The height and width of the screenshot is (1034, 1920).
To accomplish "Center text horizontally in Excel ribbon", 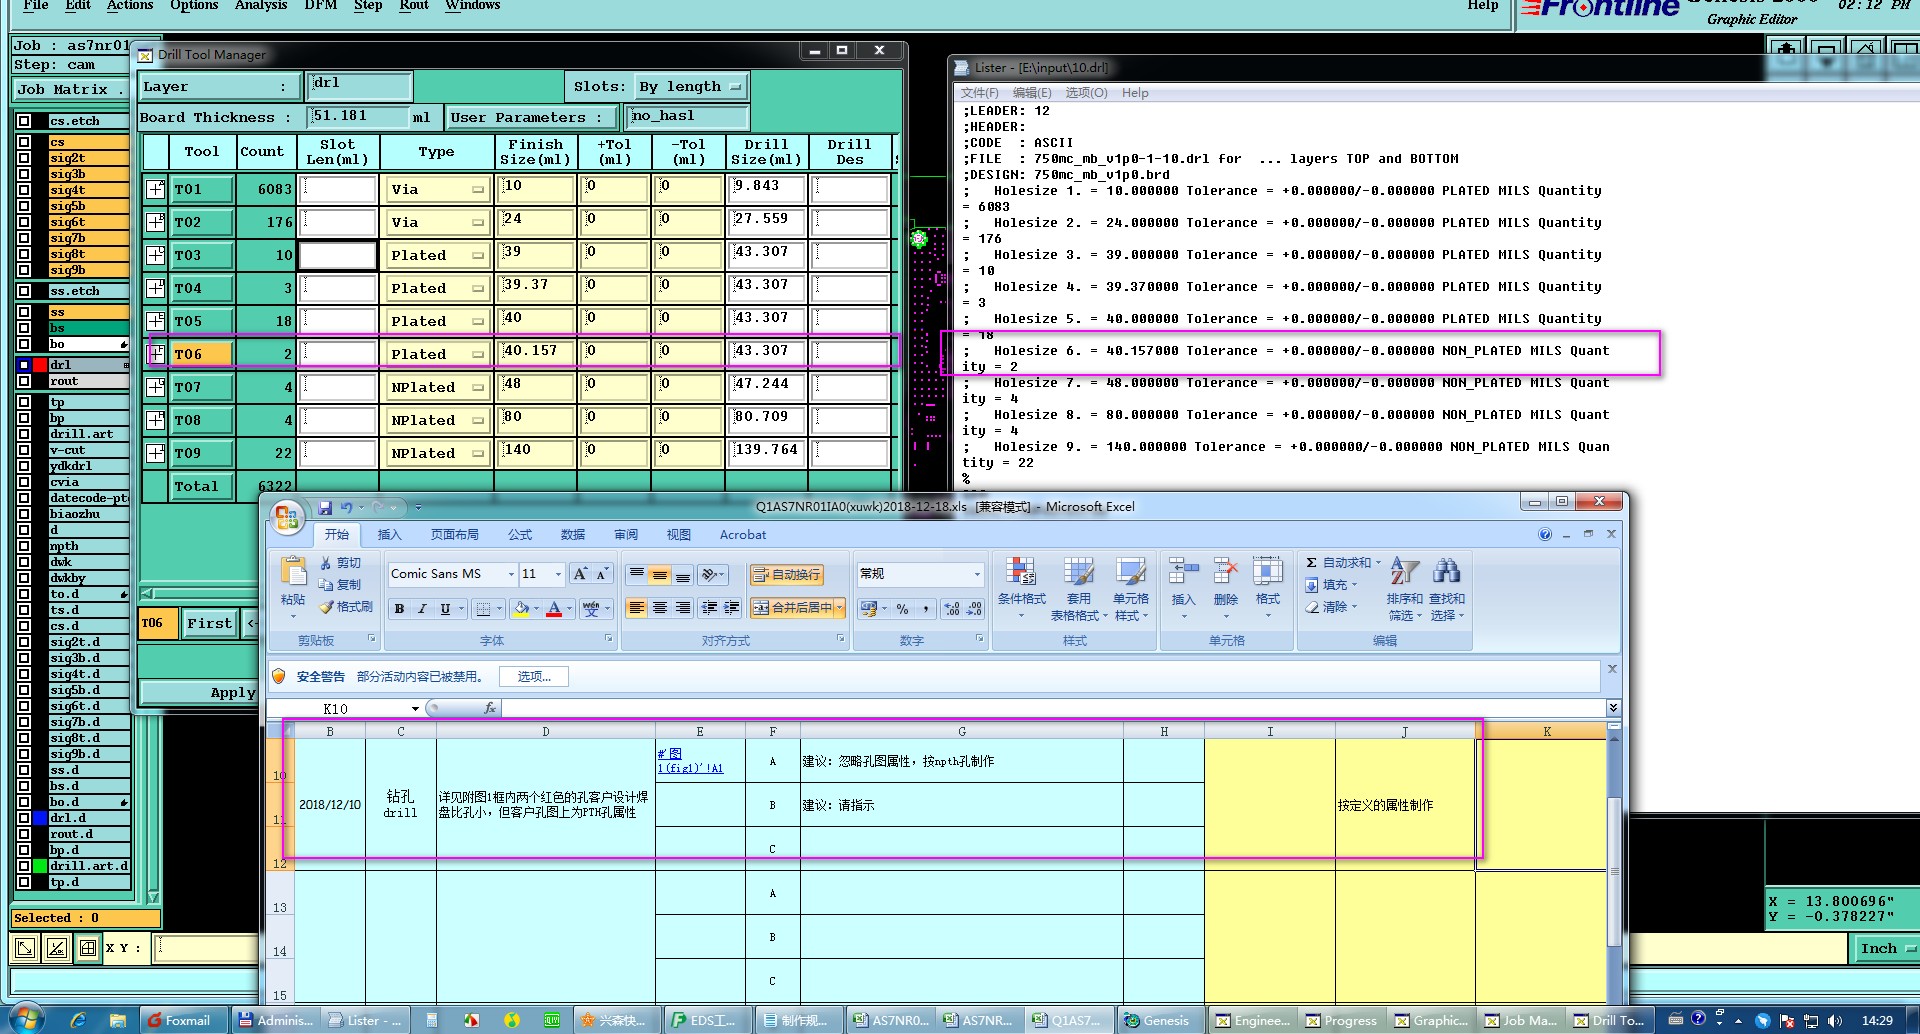I will 659,608.
